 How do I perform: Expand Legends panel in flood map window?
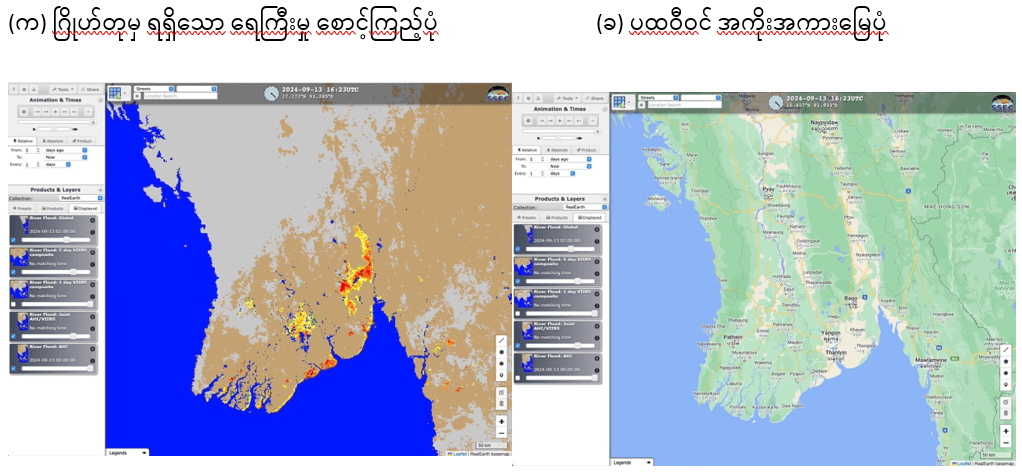pyautogui.click(x=127, y=452)
